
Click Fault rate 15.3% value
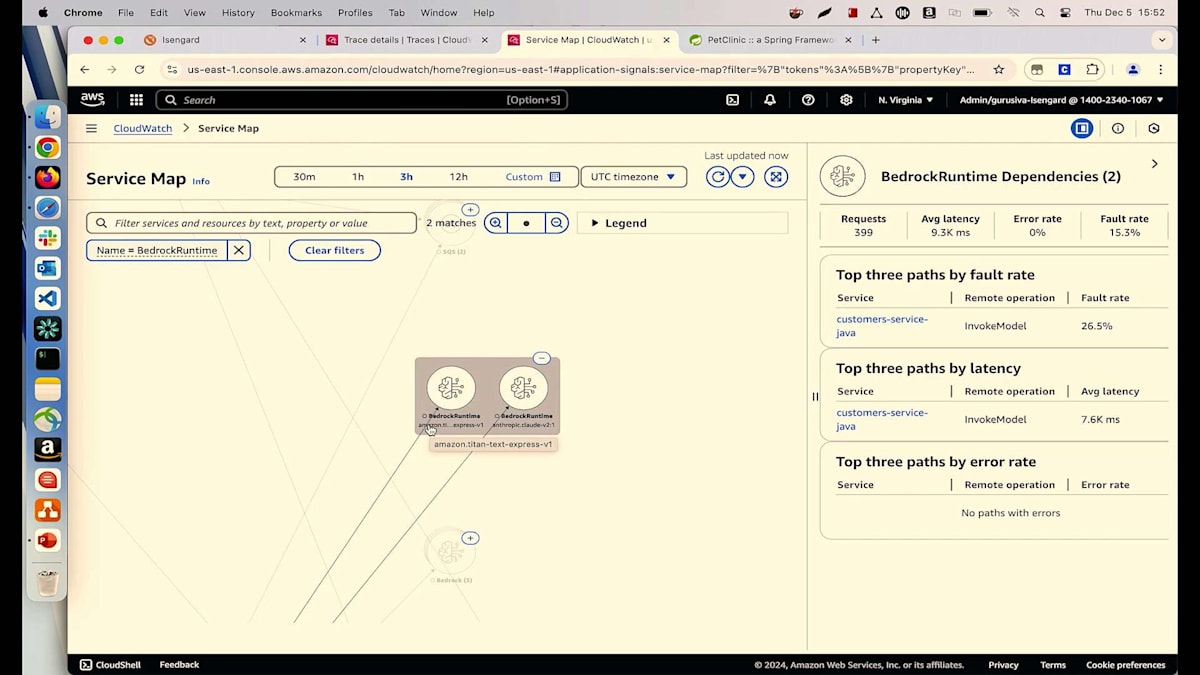(x=1124, y=233)
